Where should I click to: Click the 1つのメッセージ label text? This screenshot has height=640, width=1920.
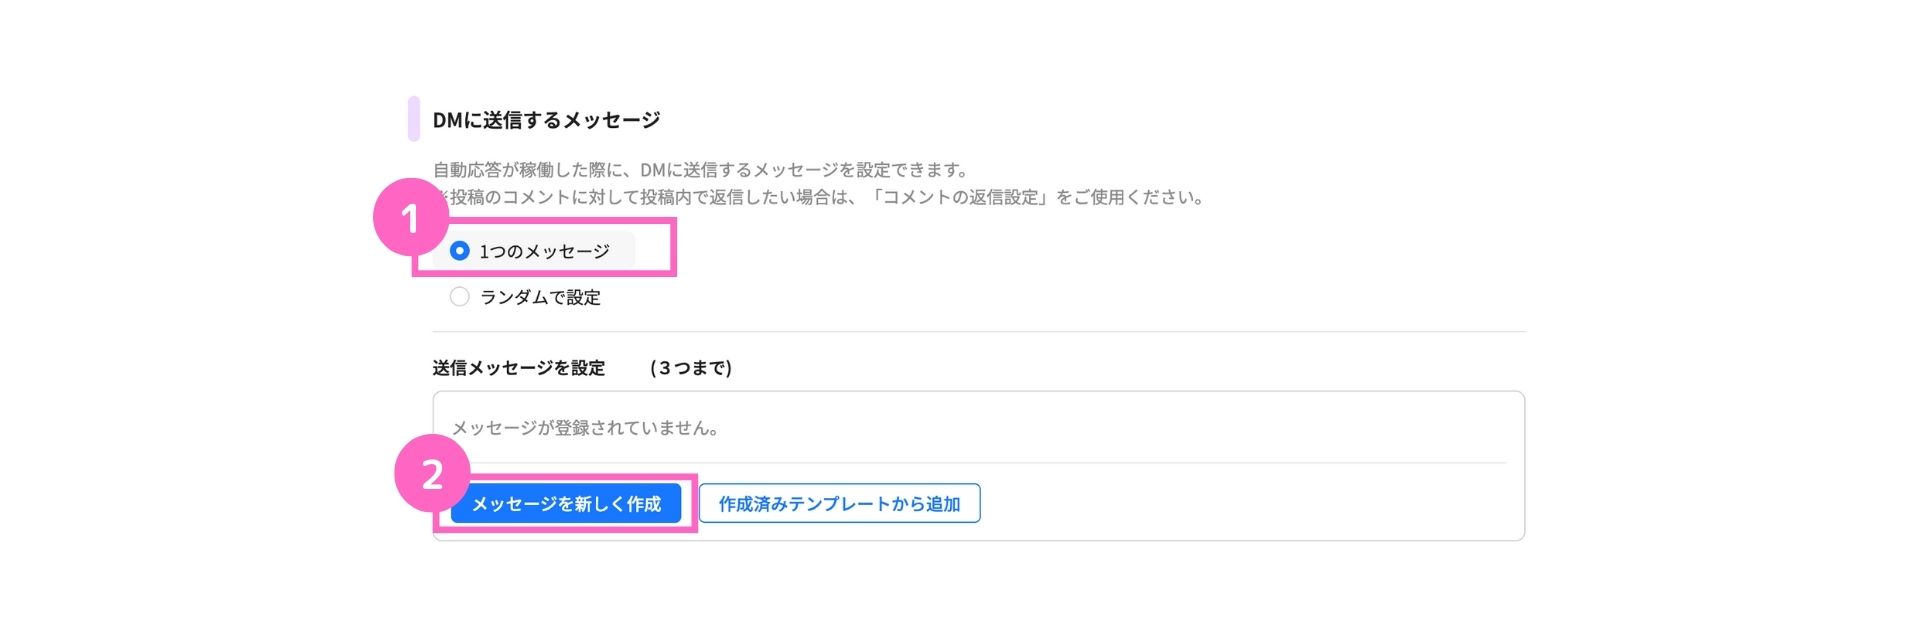pyautogui.click(x=544, y=251)
